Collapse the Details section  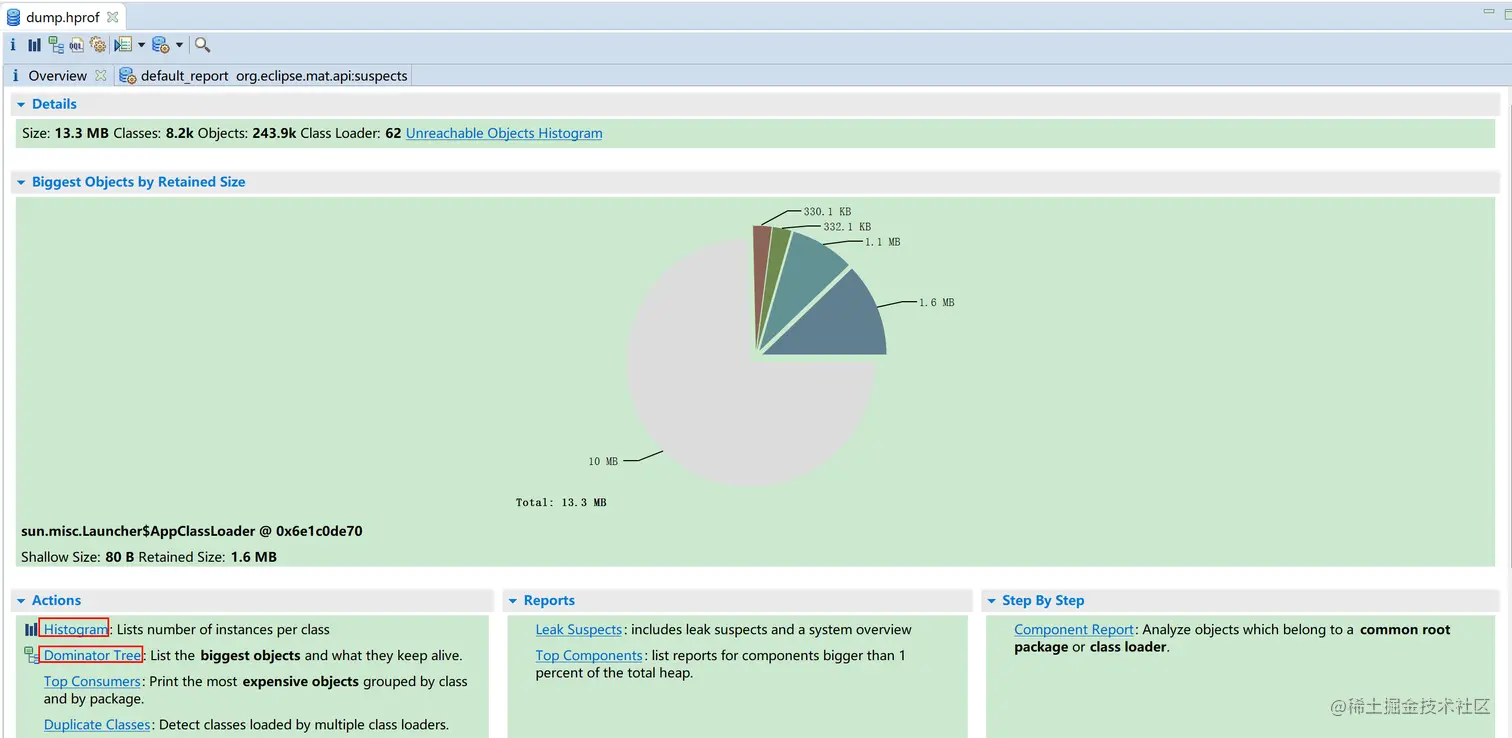[21, 104]
